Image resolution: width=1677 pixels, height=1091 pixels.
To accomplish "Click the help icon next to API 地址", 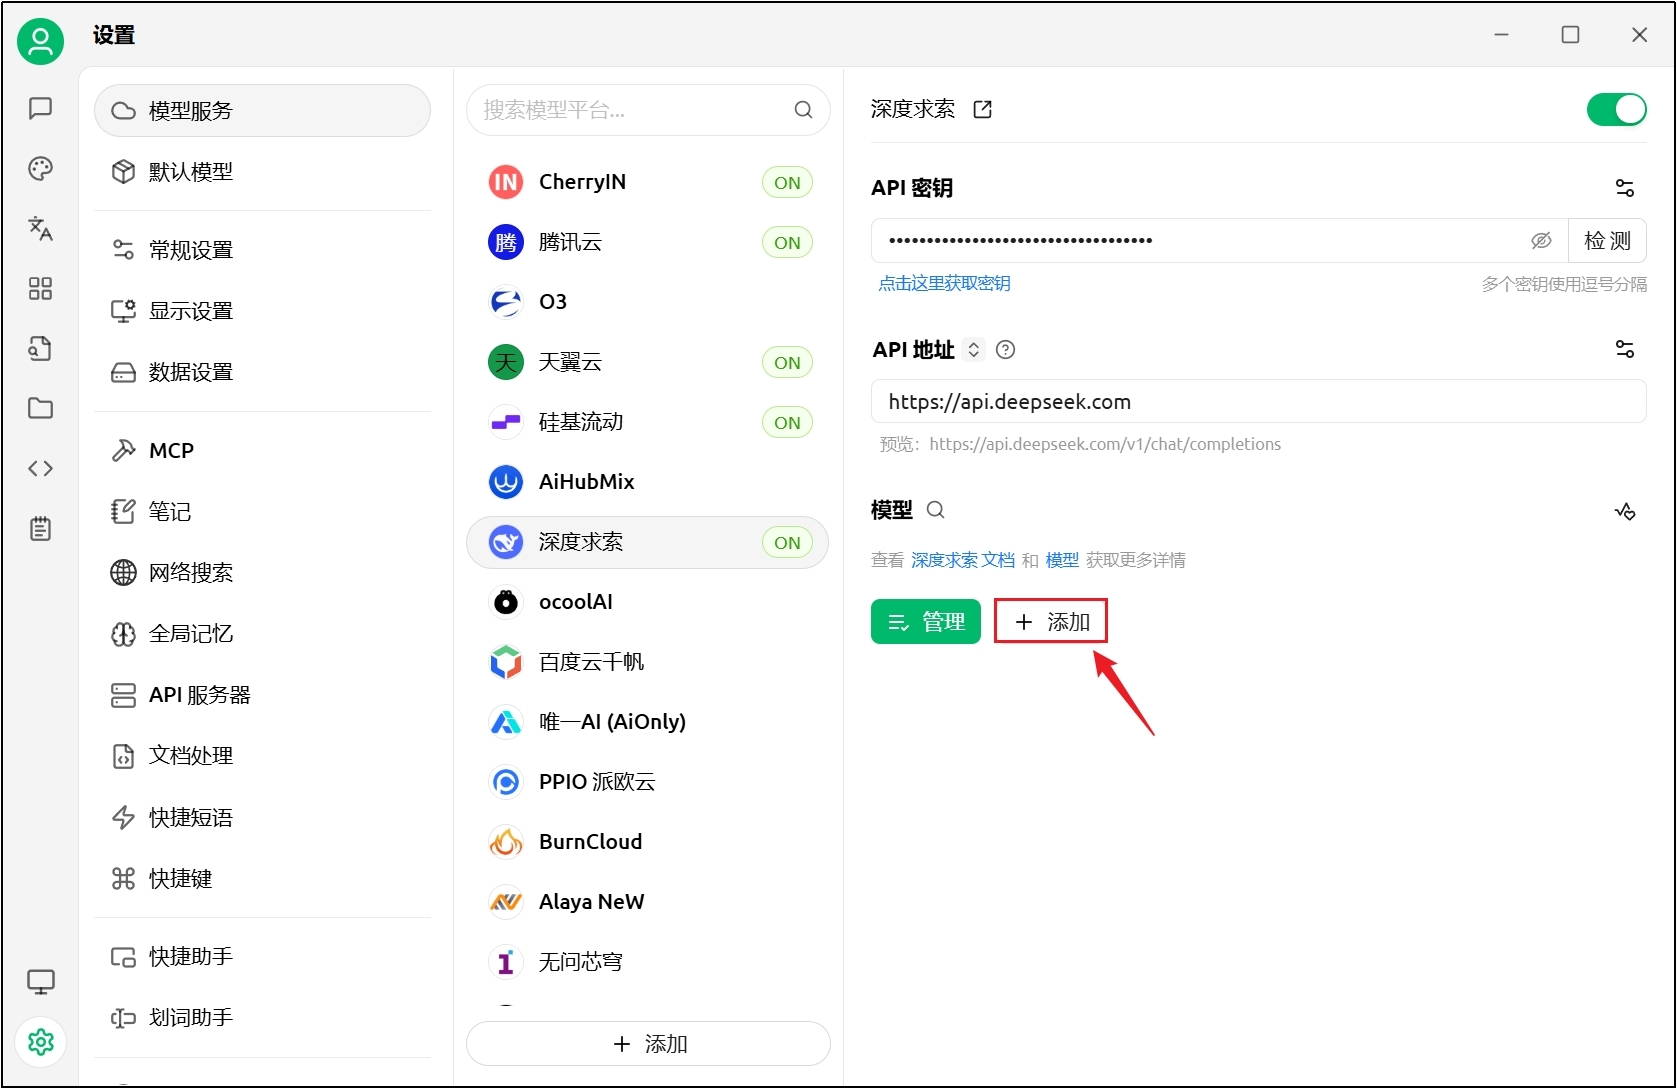I will (1006, 349).
